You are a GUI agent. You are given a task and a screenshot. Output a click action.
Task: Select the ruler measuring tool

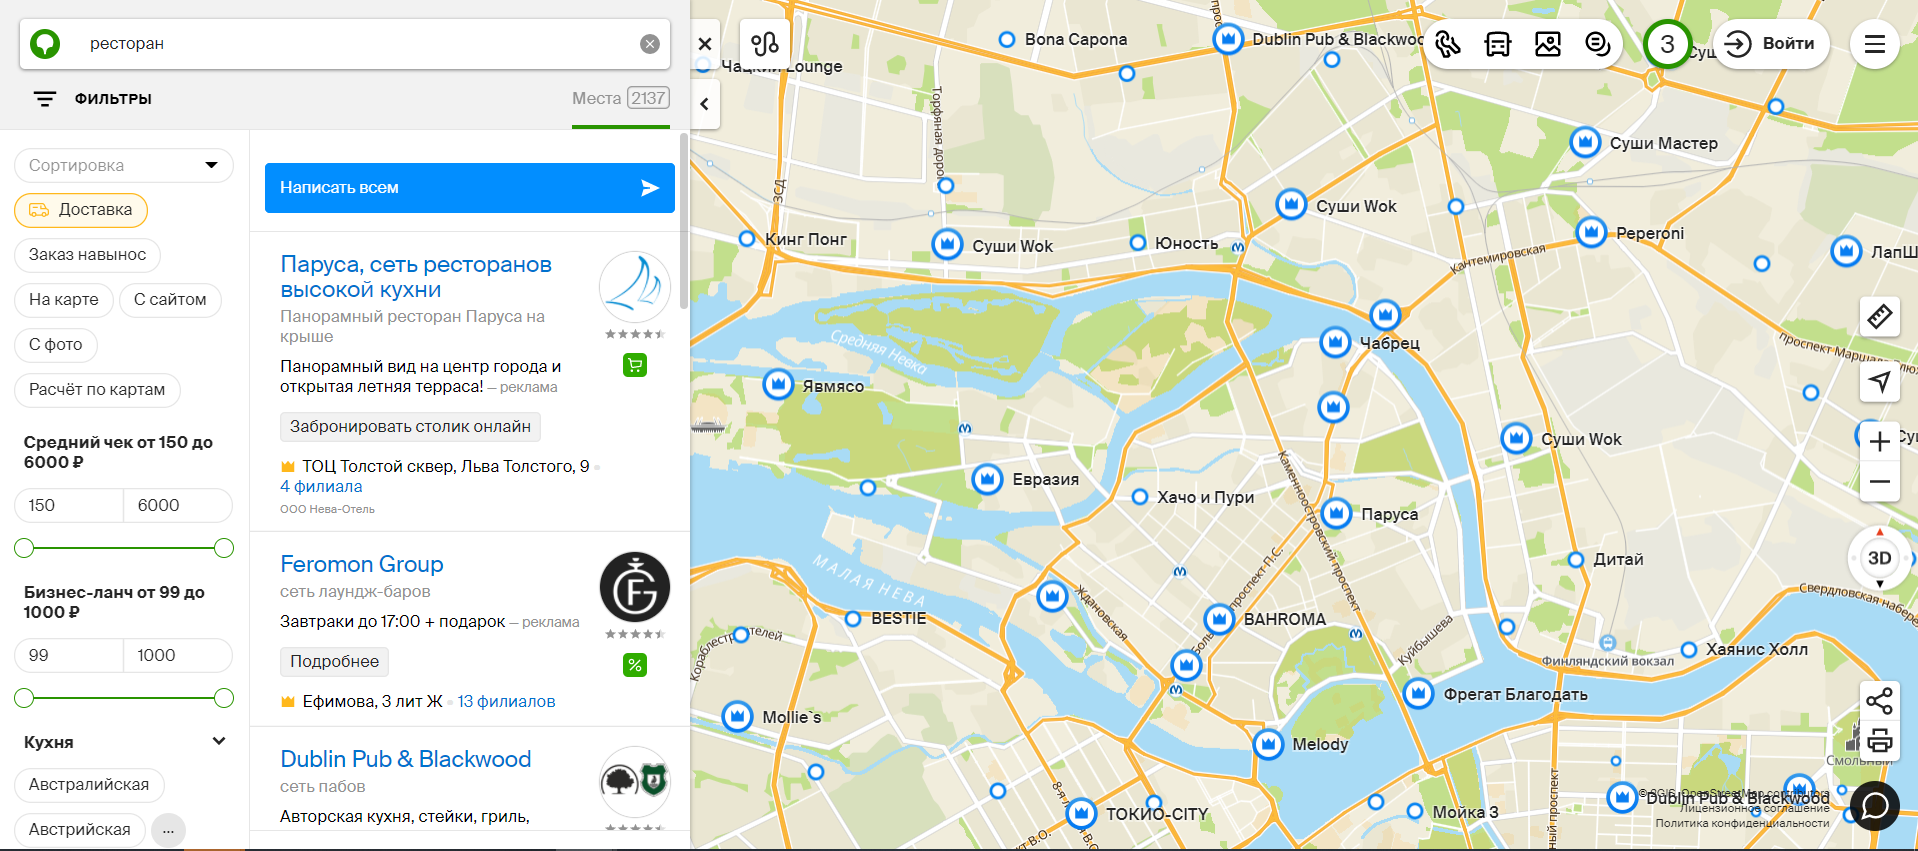[x=1880, y=317]
